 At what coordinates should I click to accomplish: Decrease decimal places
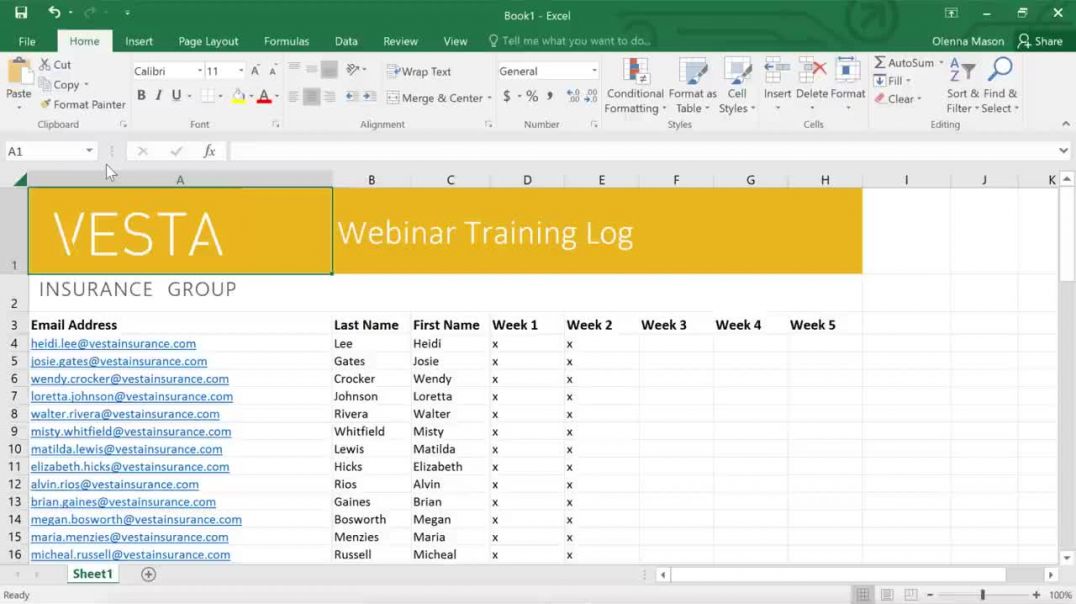(591, 96)
